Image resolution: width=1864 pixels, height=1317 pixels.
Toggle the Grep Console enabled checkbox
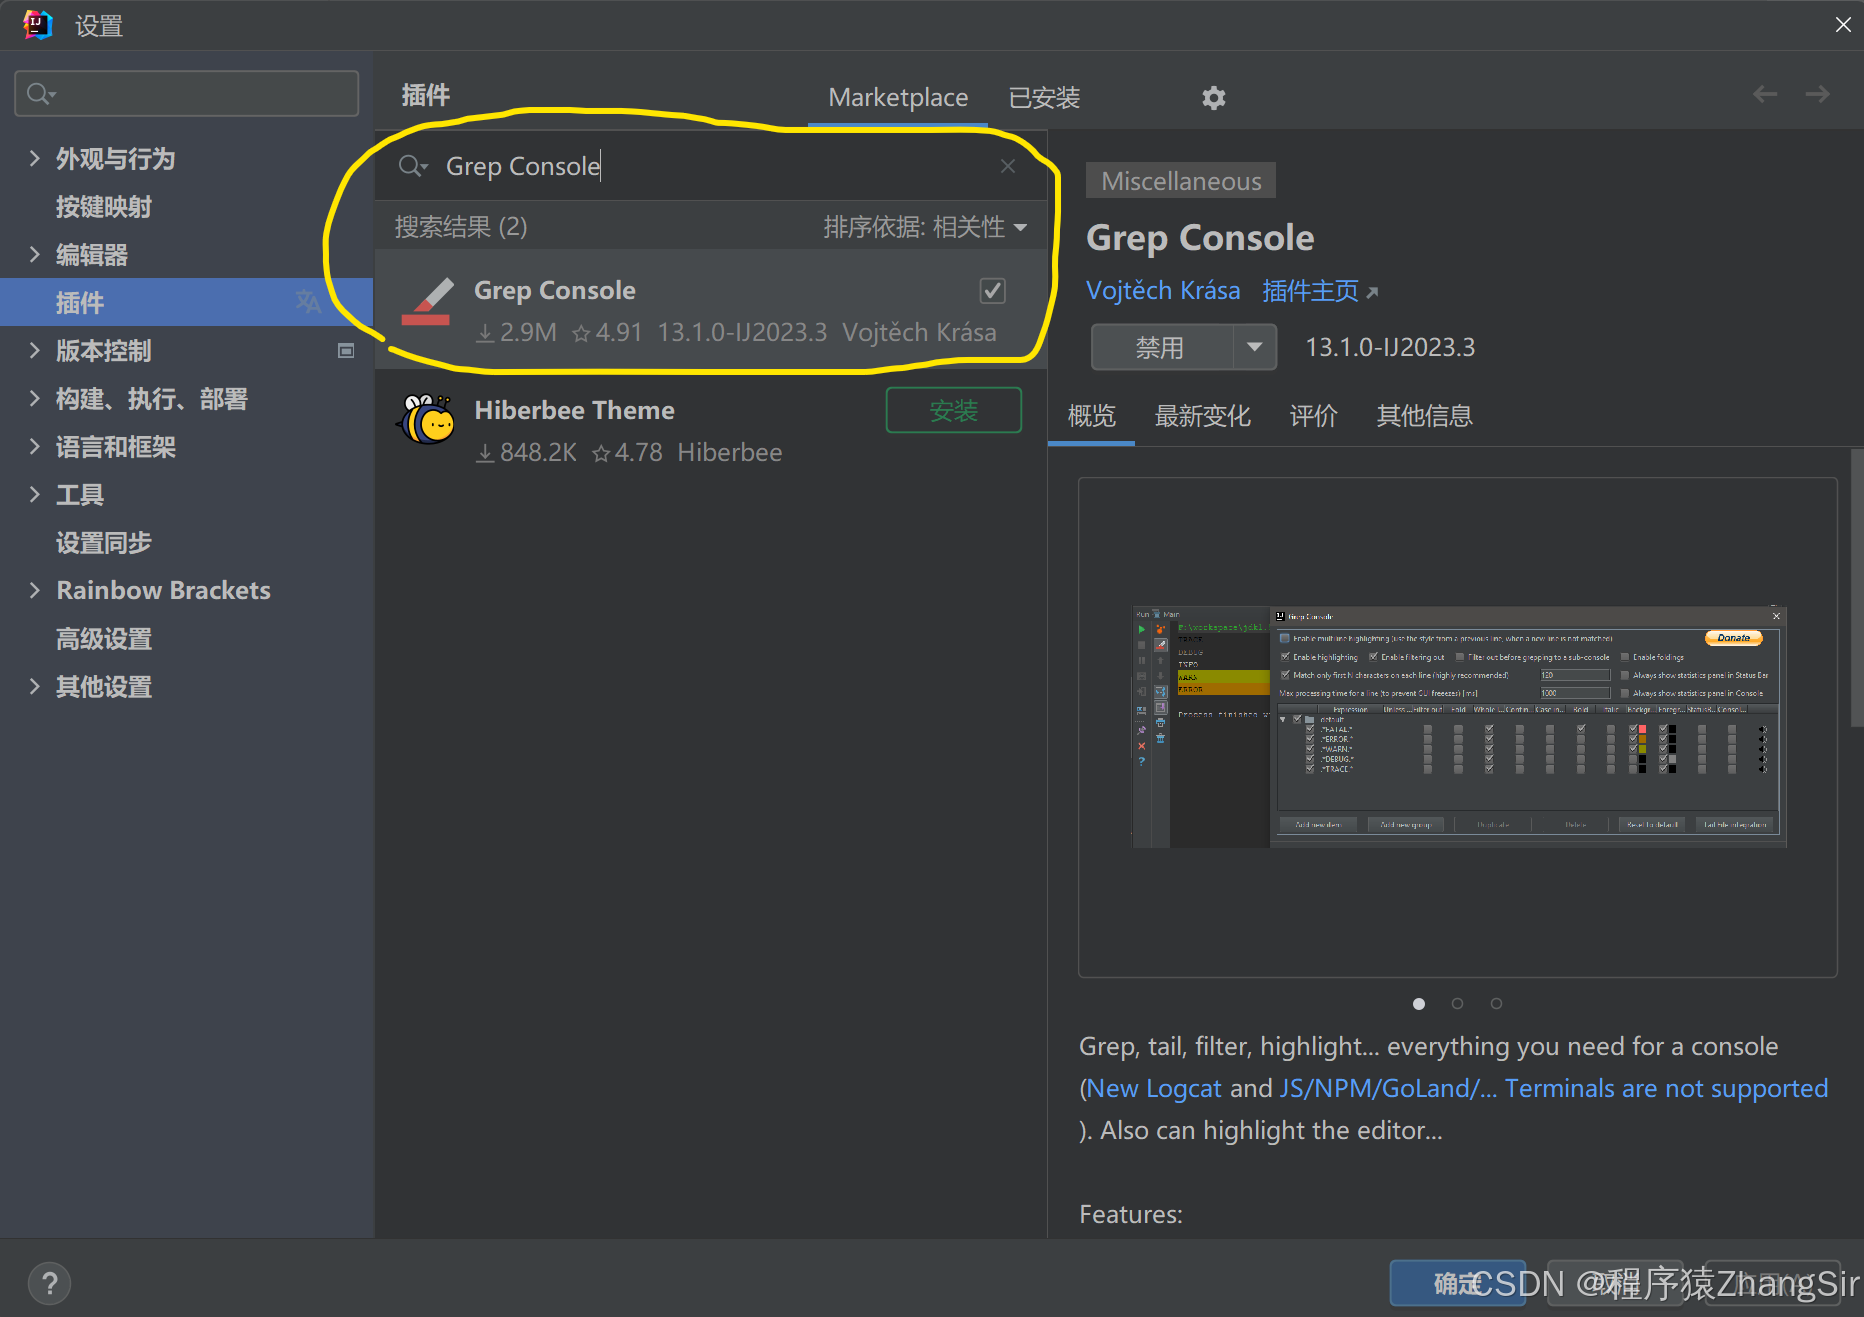click(992, 291)
